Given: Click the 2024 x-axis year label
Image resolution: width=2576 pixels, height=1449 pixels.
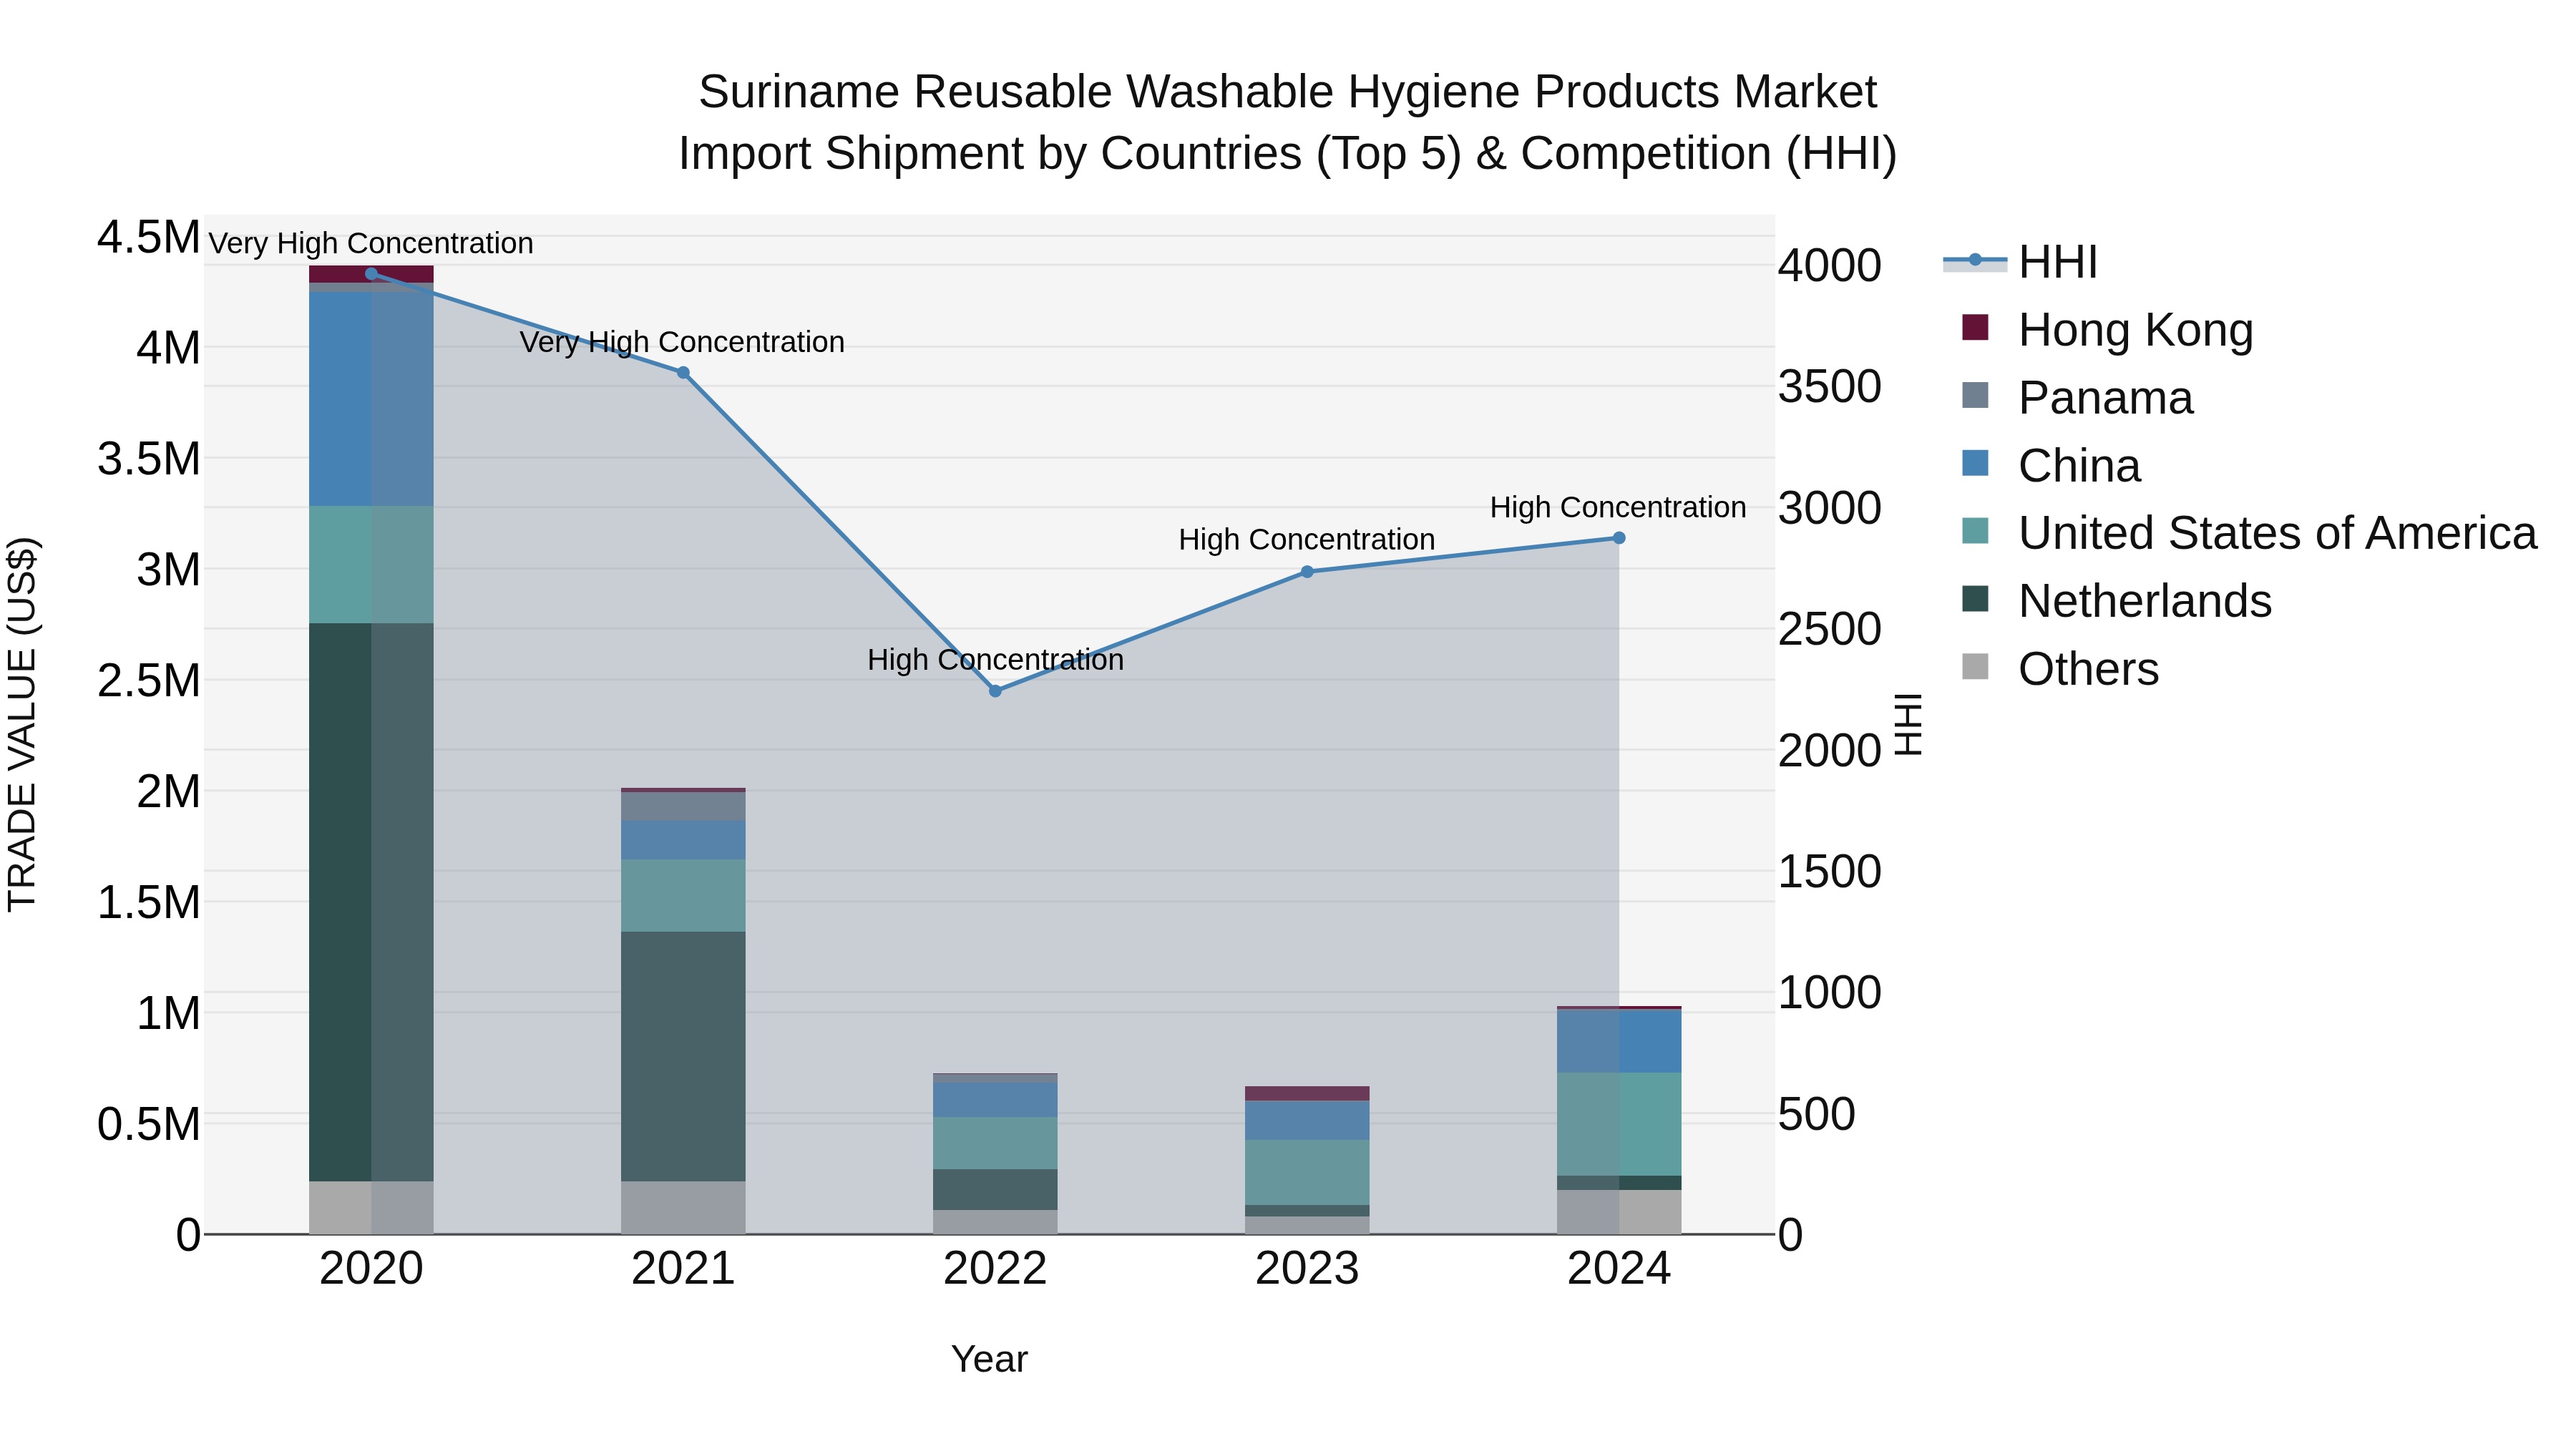Looking at the screenshot, I should [1619, 1269].
